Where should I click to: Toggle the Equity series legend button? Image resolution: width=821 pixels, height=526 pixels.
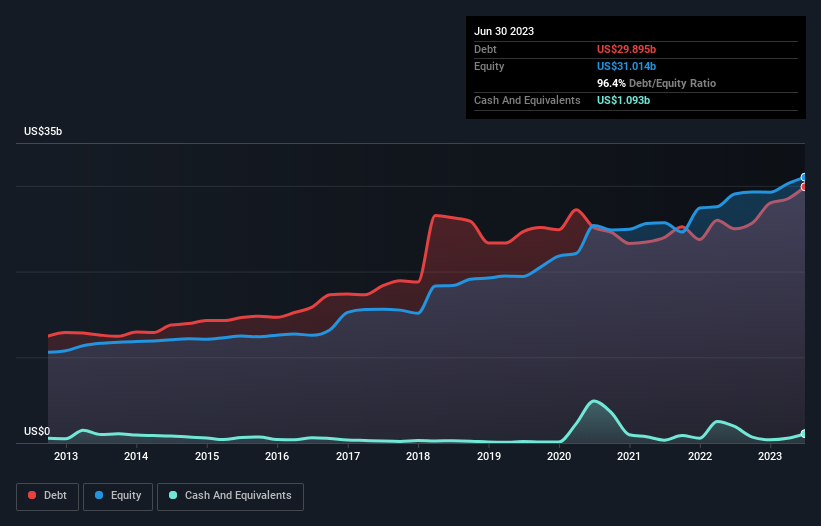tap(118, 496)
